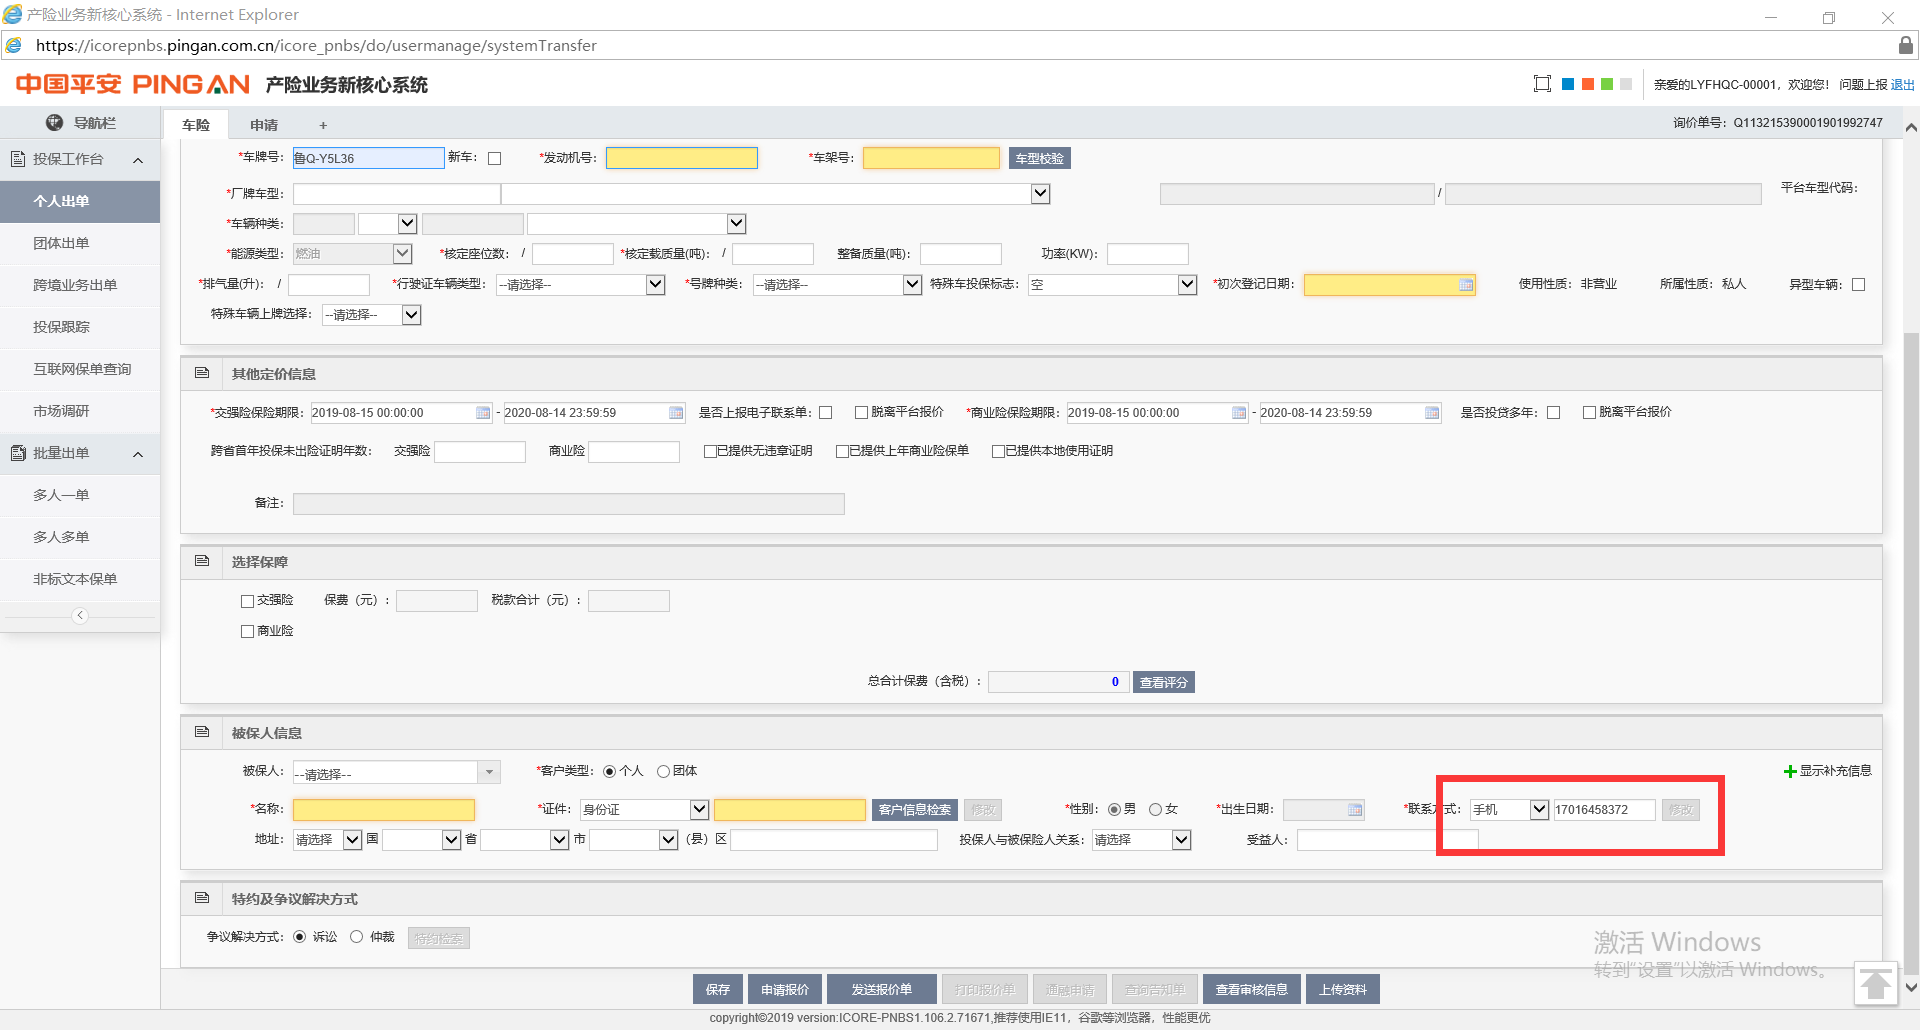The width and height of the screenshot is (1920, 1030).
Task: Check 已提供本地使用证明 checkbox
Action: coord(998,451)
